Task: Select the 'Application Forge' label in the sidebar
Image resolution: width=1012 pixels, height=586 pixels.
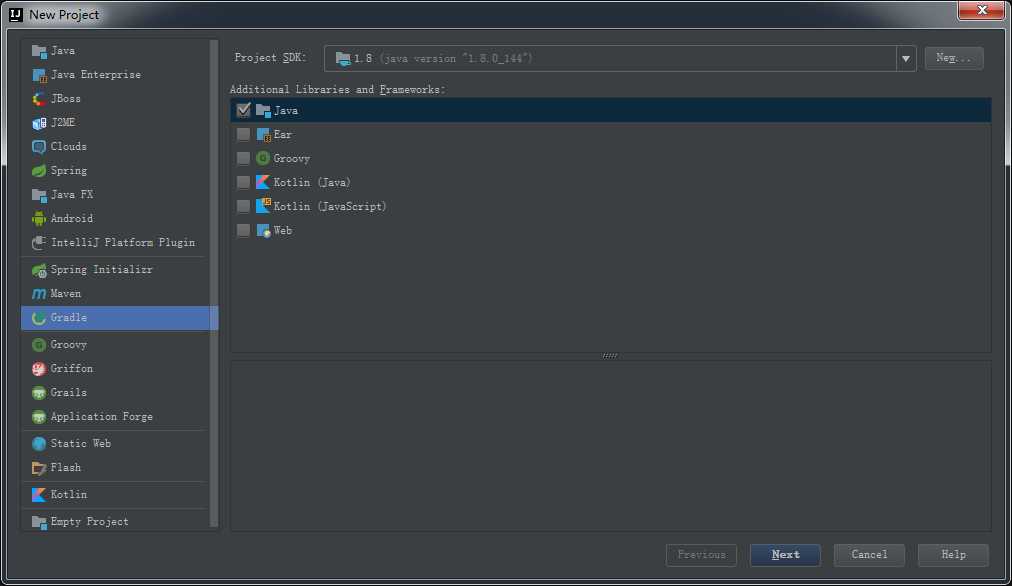Action: pyautogui.click(x=101, y=417)
